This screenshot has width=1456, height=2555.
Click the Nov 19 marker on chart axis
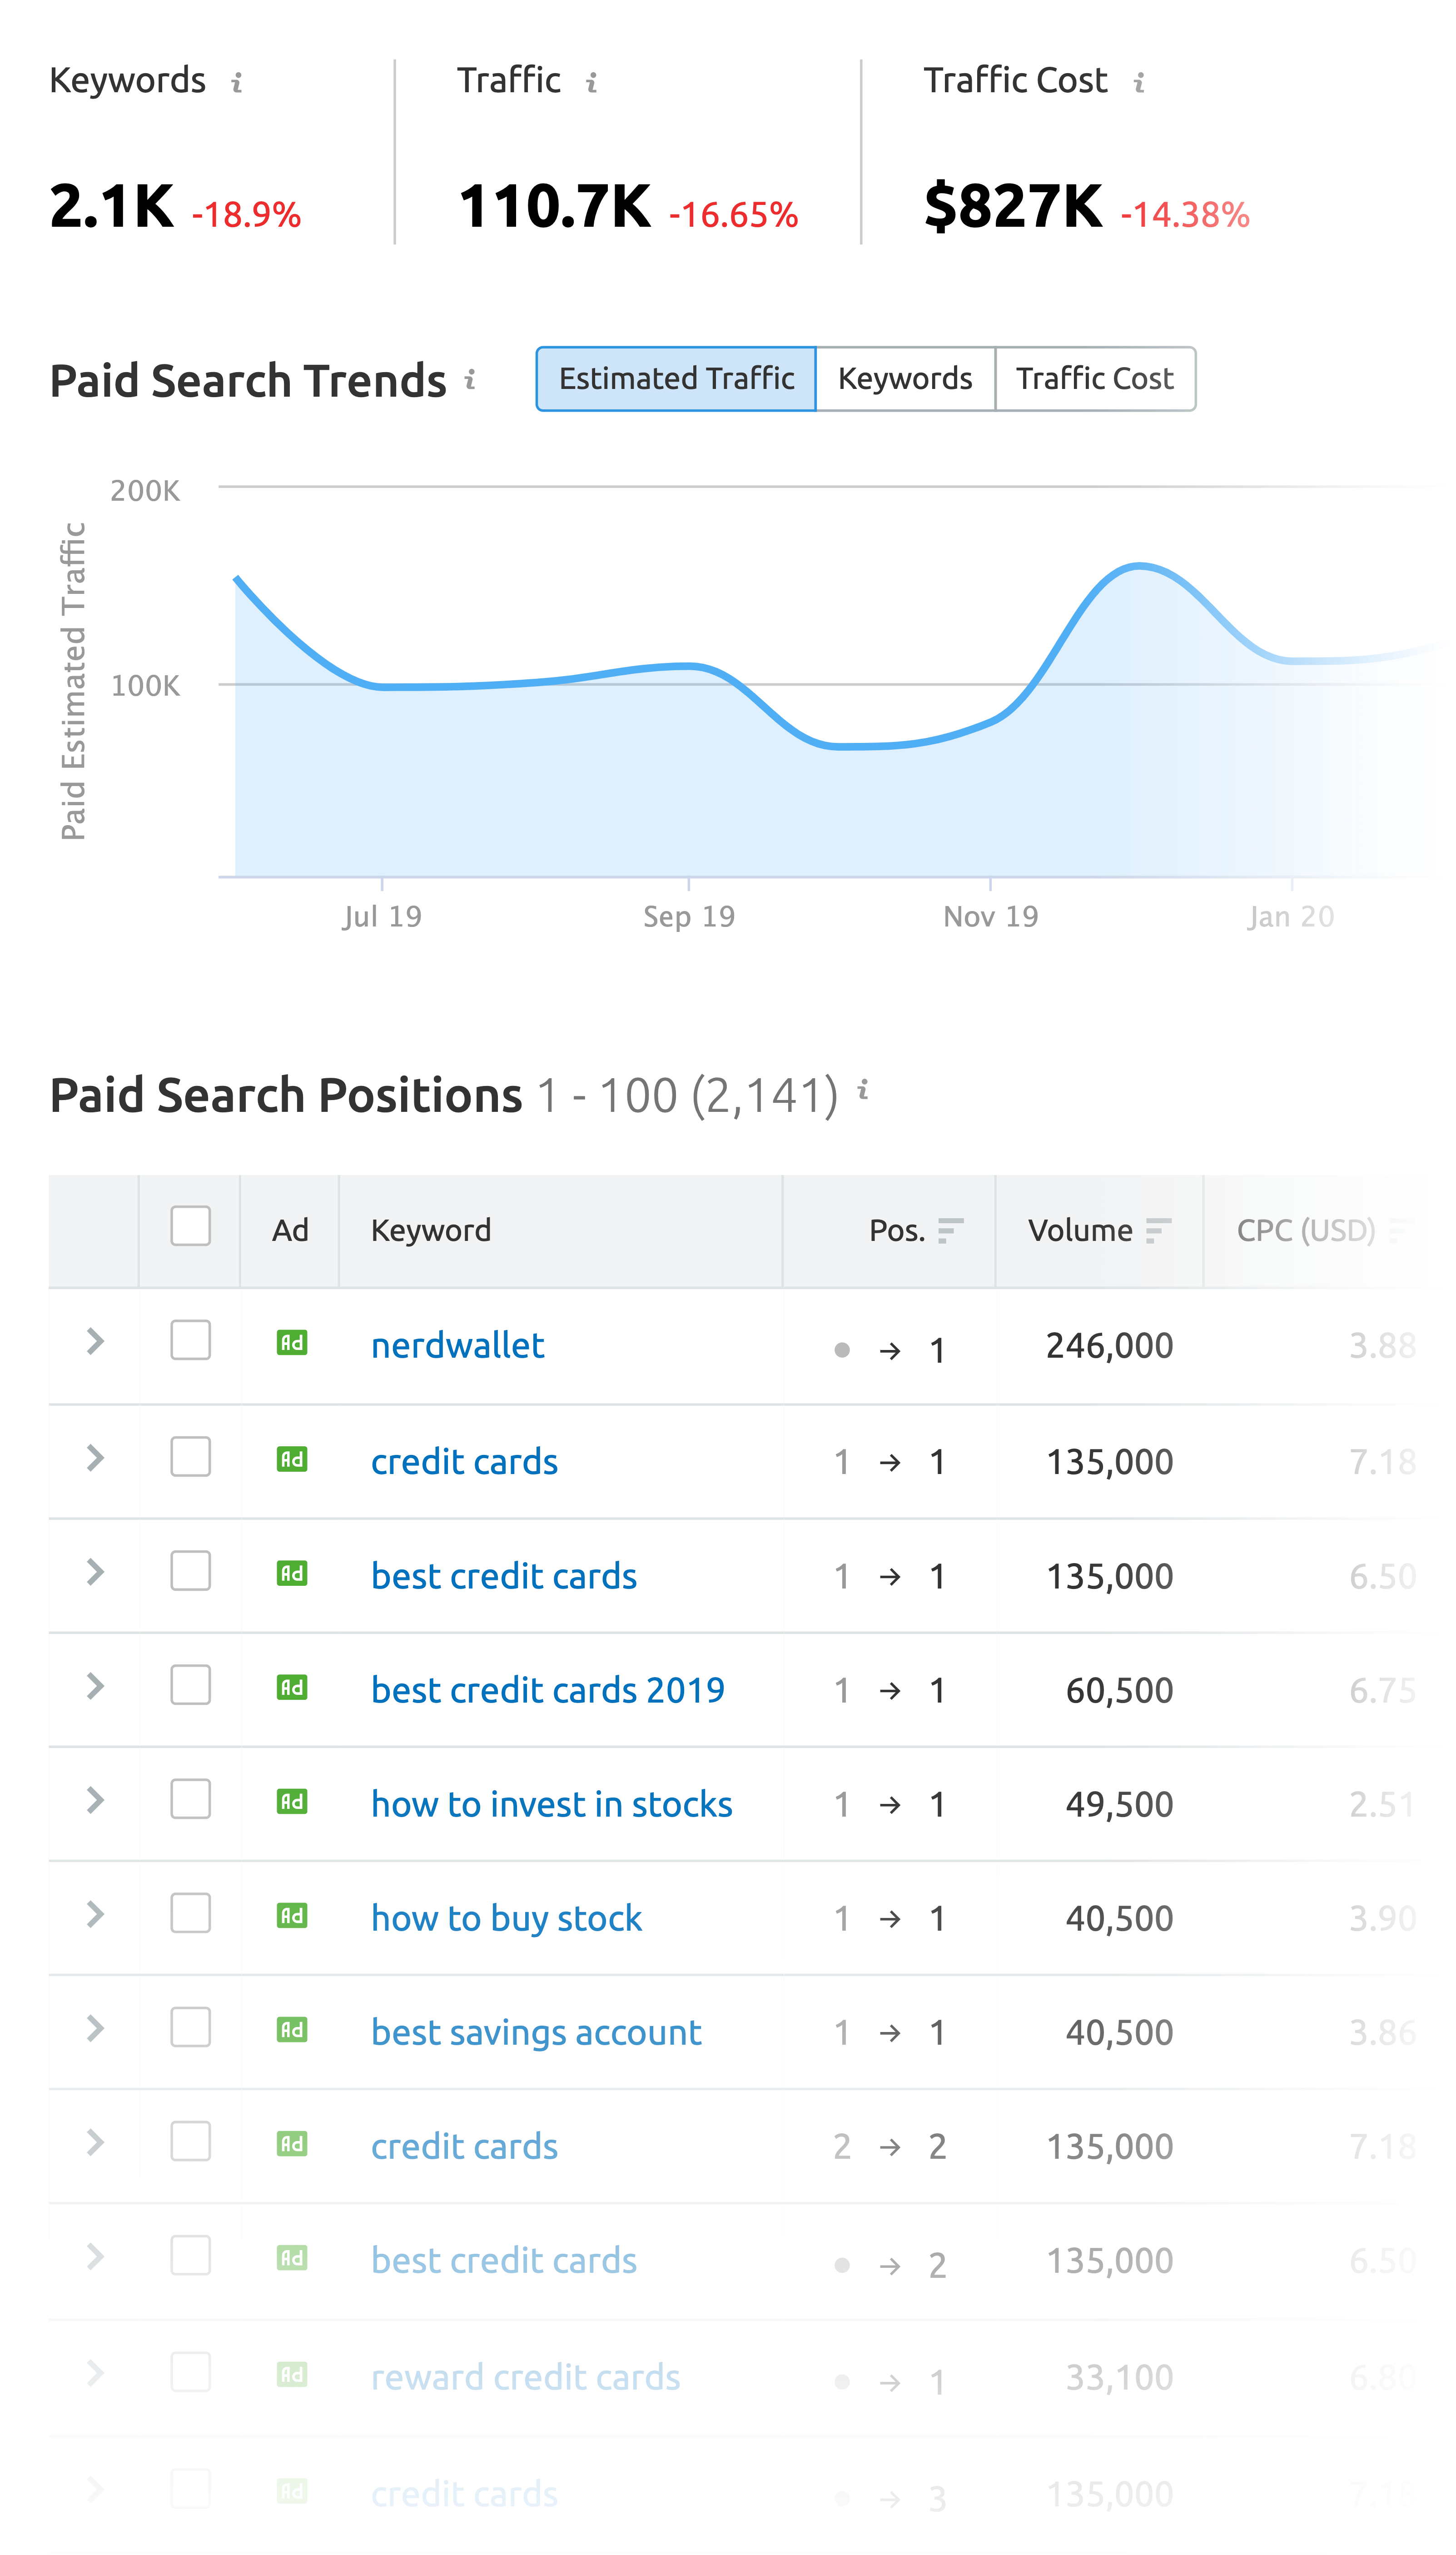(991, 916)
